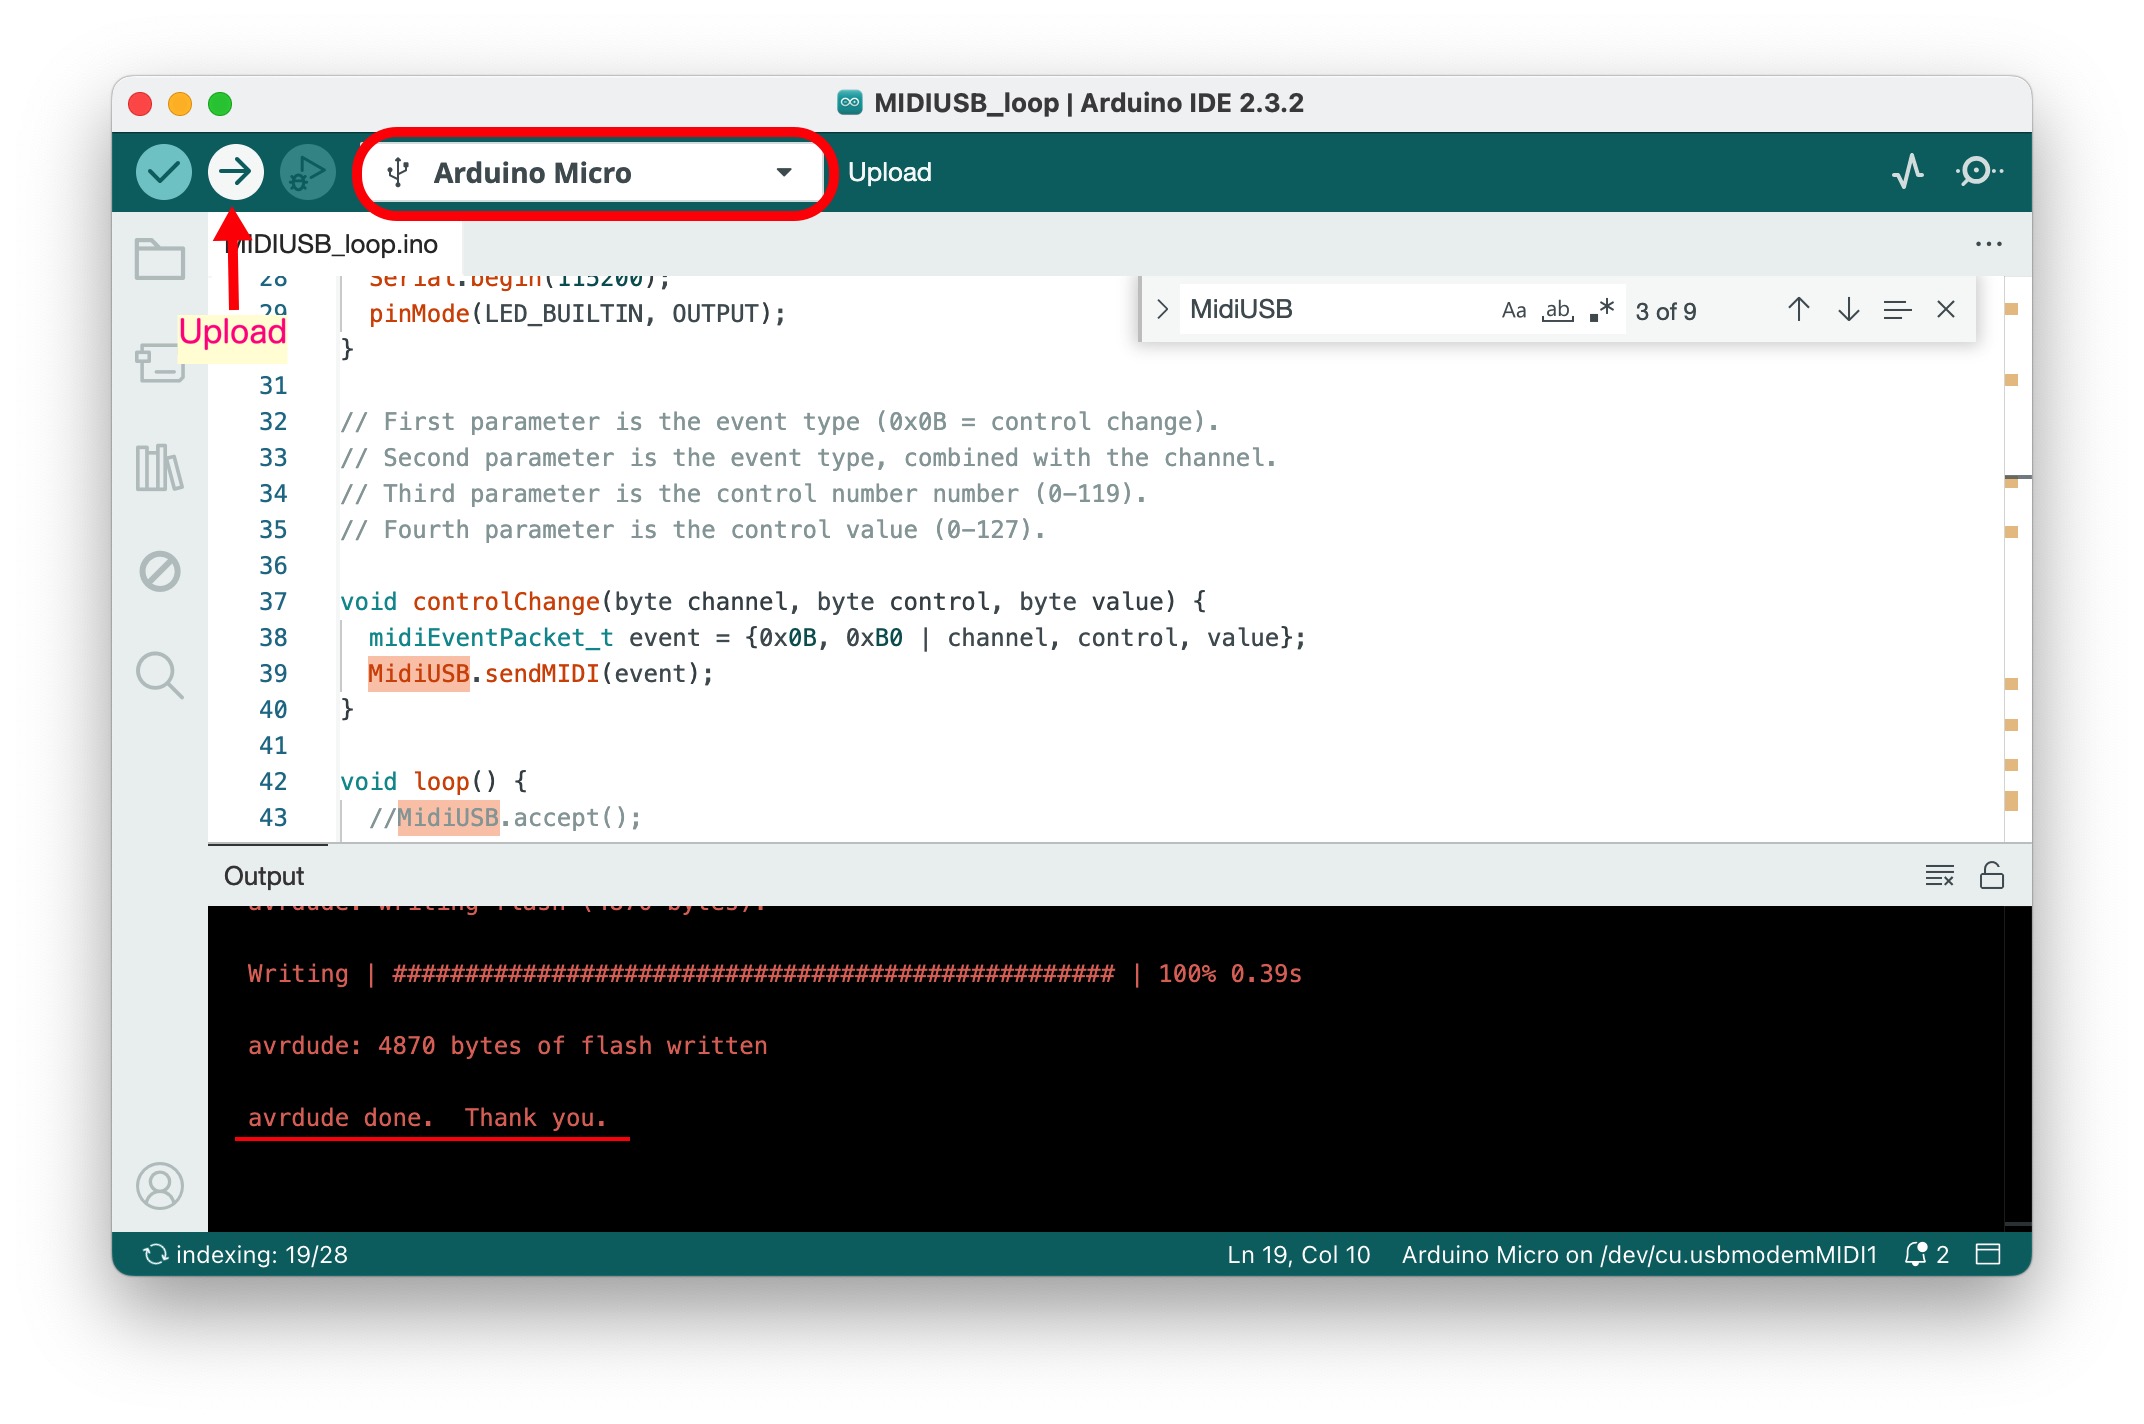Click the highlighted MidiUSB on line 39
The width and height of the screenshot is (2144, 1424).
(x=418, y=673)
